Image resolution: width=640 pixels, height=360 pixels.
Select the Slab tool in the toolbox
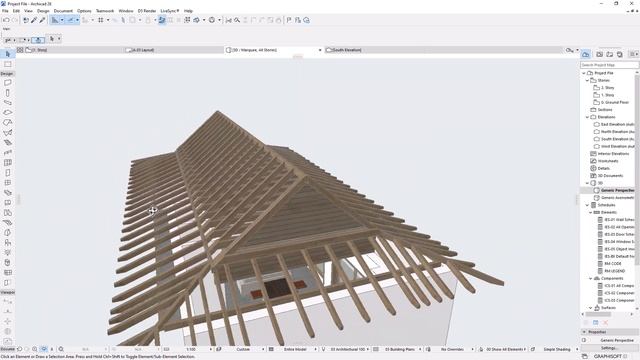click(x=7, y=113)
